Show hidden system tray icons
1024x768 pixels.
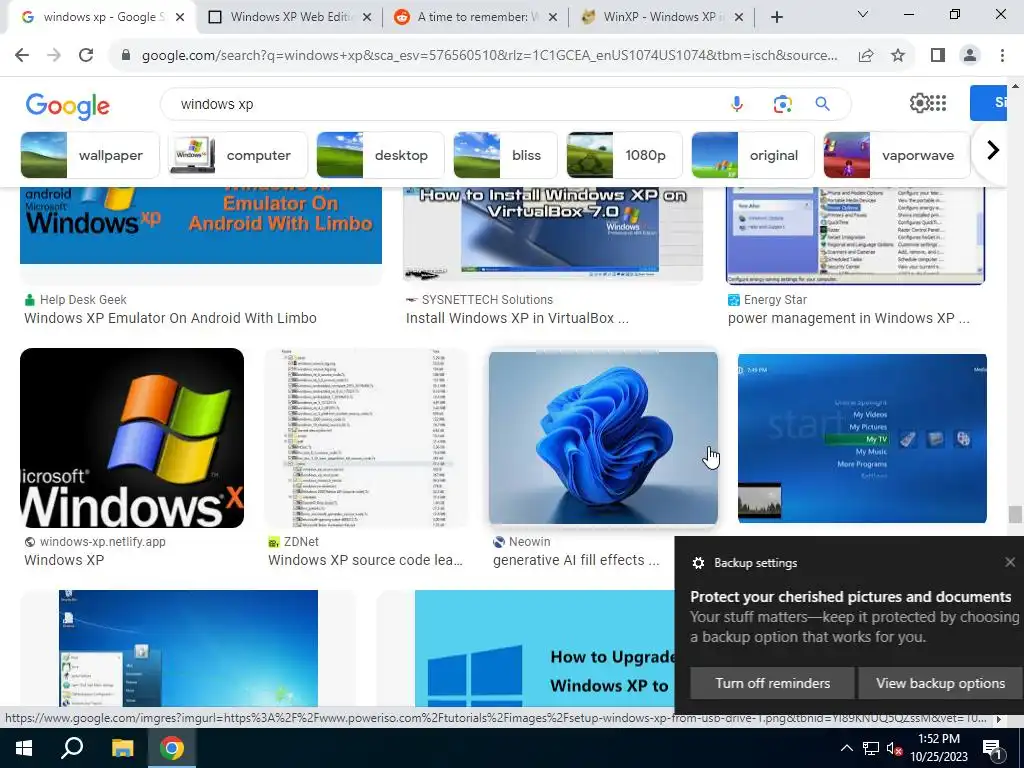point(846,748)
